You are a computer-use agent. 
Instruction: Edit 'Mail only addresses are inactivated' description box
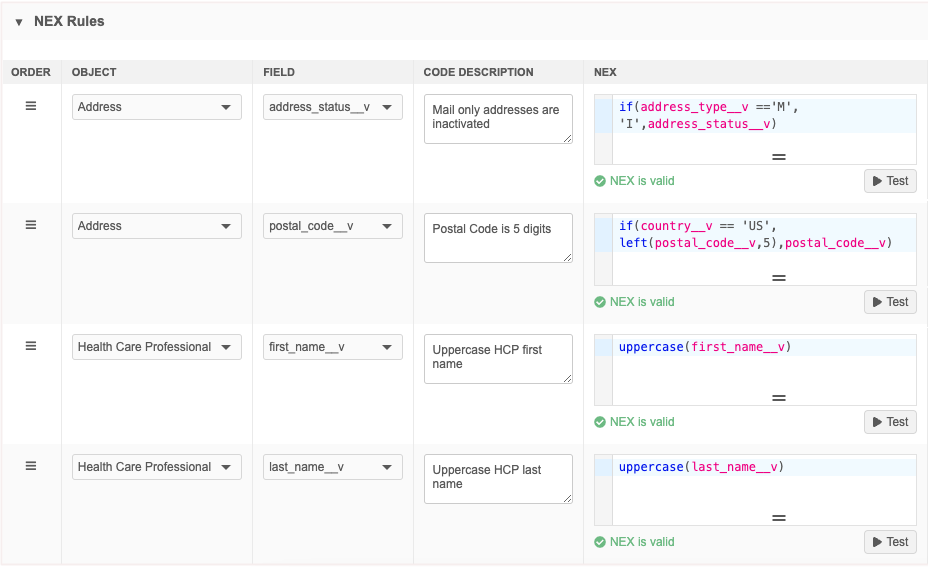497,118
